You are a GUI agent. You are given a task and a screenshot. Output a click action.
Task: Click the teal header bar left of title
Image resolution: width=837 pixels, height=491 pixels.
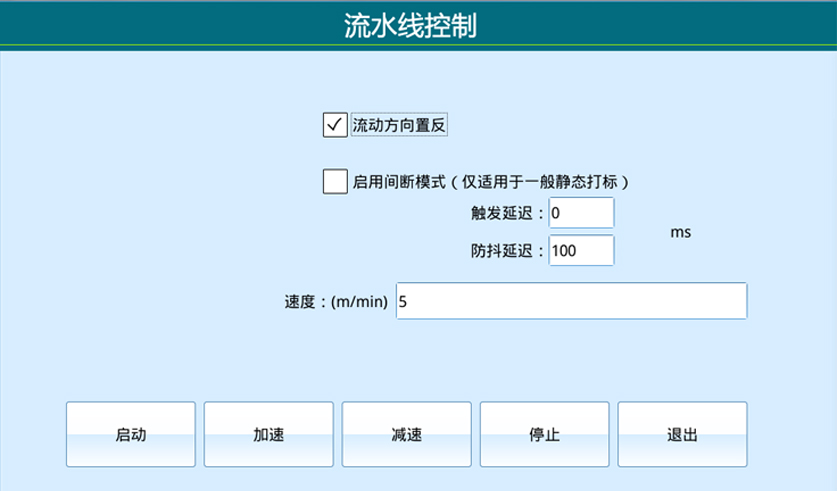pyautogui.click(x=150, y=24)
